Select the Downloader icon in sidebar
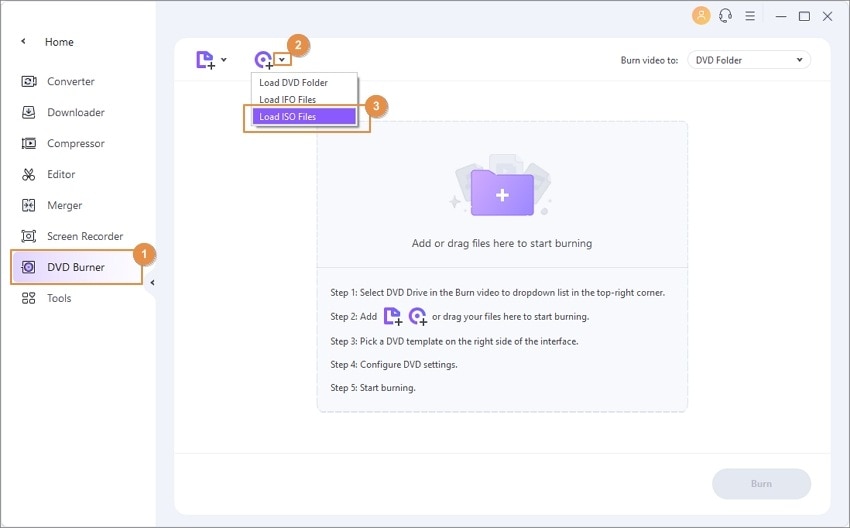850x528 pixels. tap(28, 112)
